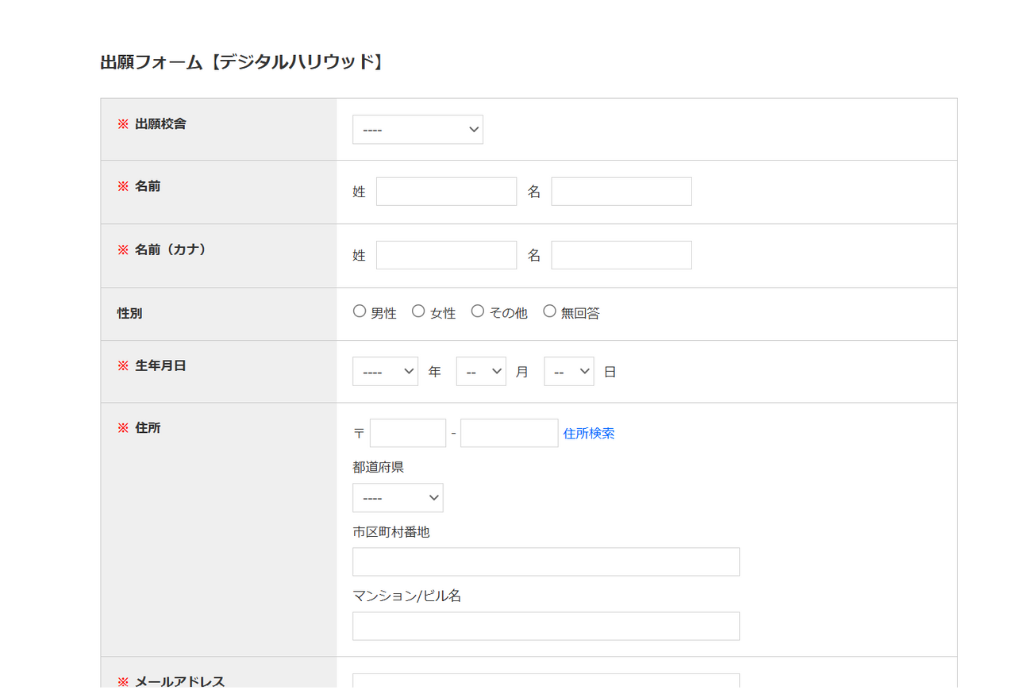The image size is (1032, 688).
Task: Select the 男性 gender option
Action: (359, 310)
